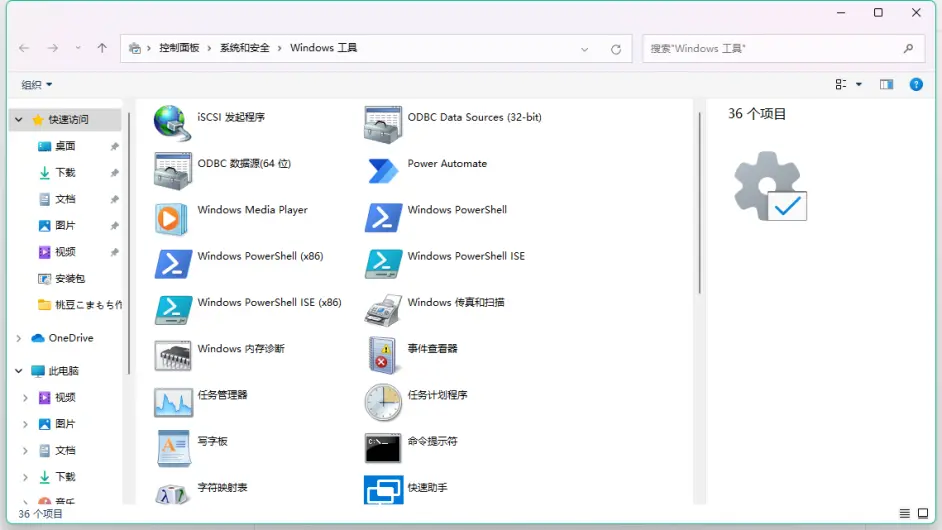Image resolution: width=942 pixels, height=530 pixels.
Task: Open Windows Media Player icon
Action: click(172, 218)
